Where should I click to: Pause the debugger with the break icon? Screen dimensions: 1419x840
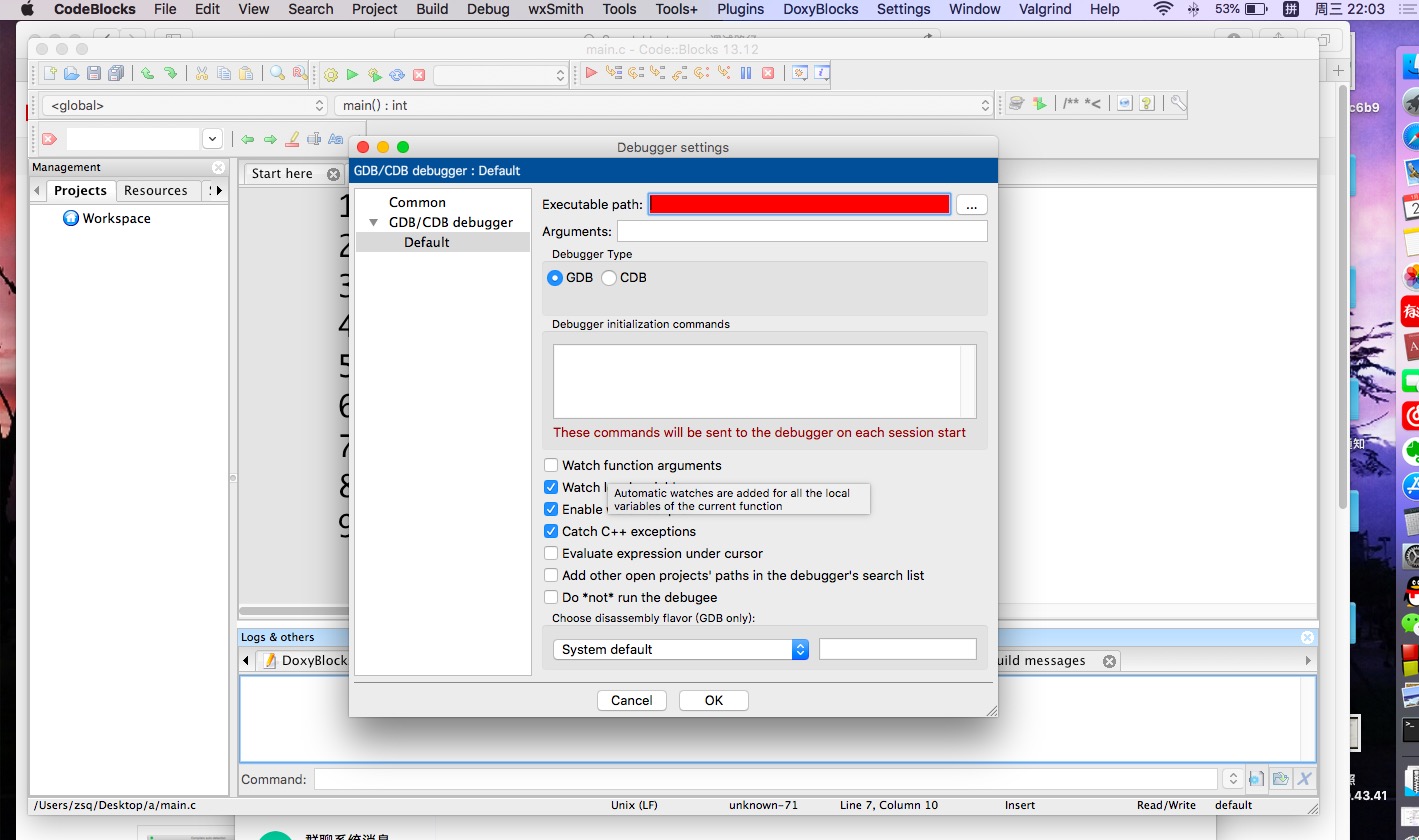pos(746,73)
